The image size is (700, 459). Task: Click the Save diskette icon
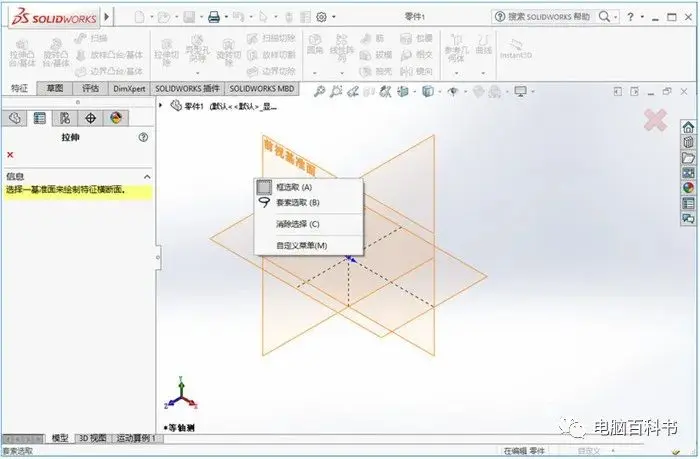[189, 17]
